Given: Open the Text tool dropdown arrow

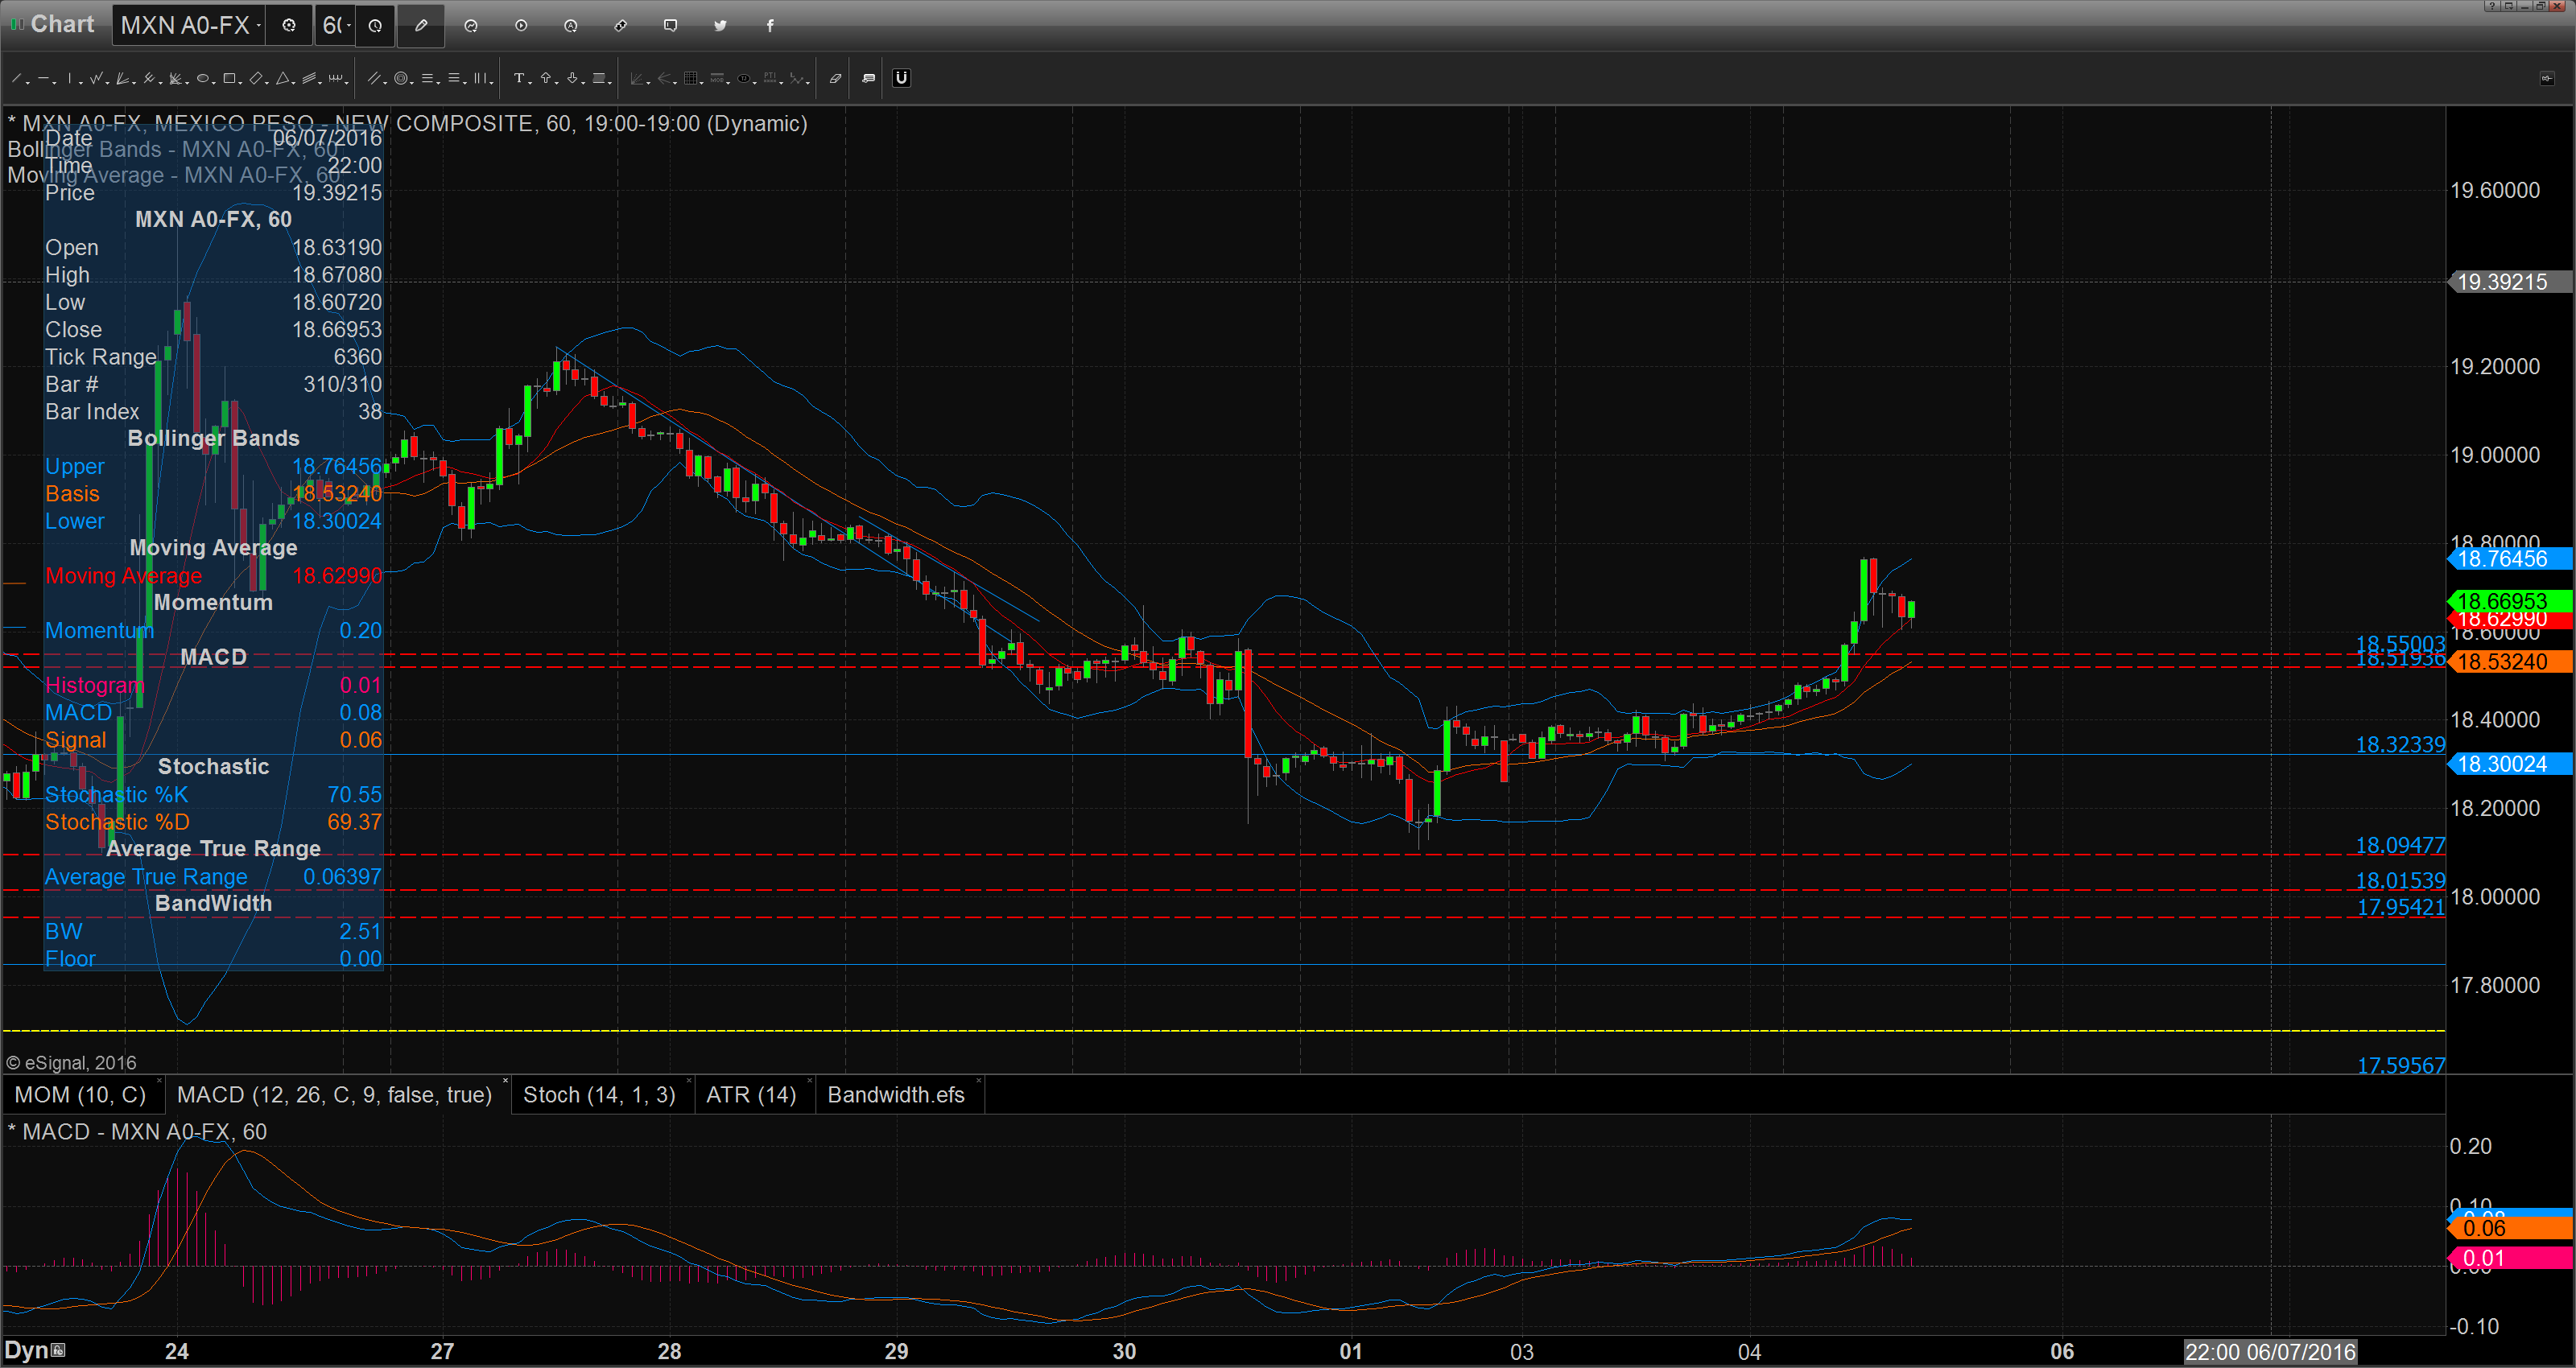Looking at the screenshot, I should [530, 82].
